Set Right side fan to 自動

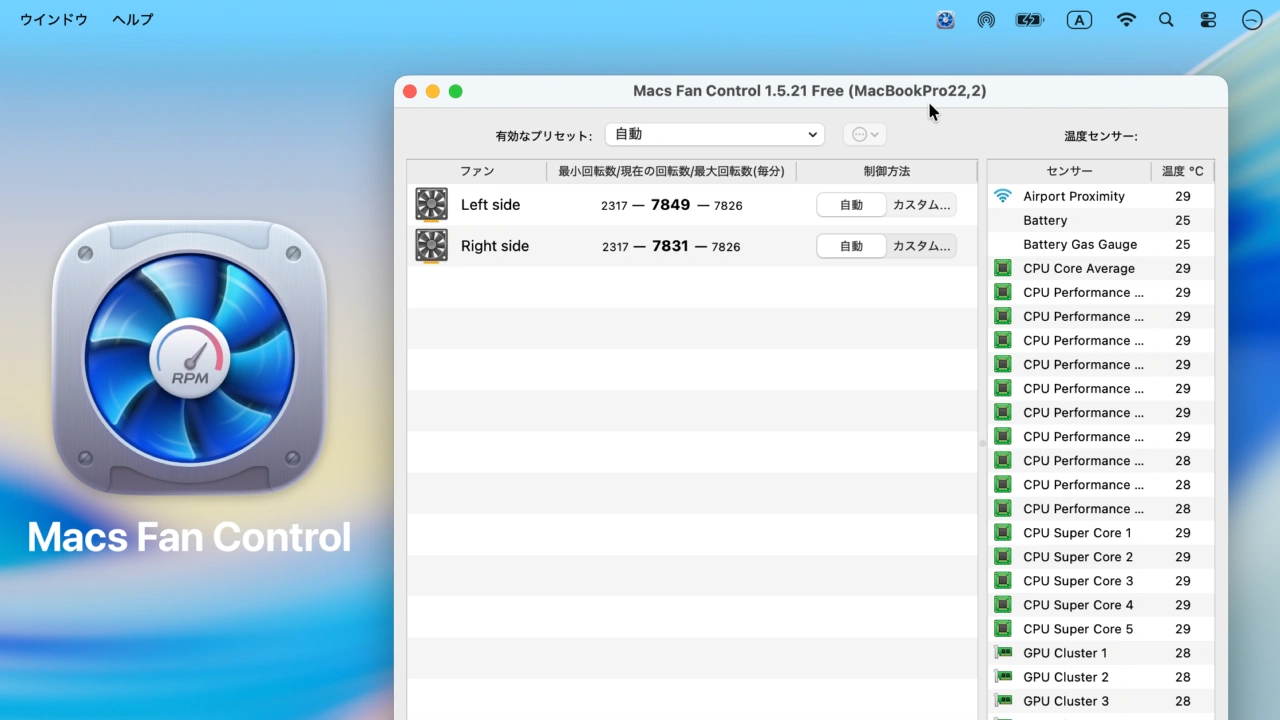tap(851, 246)
